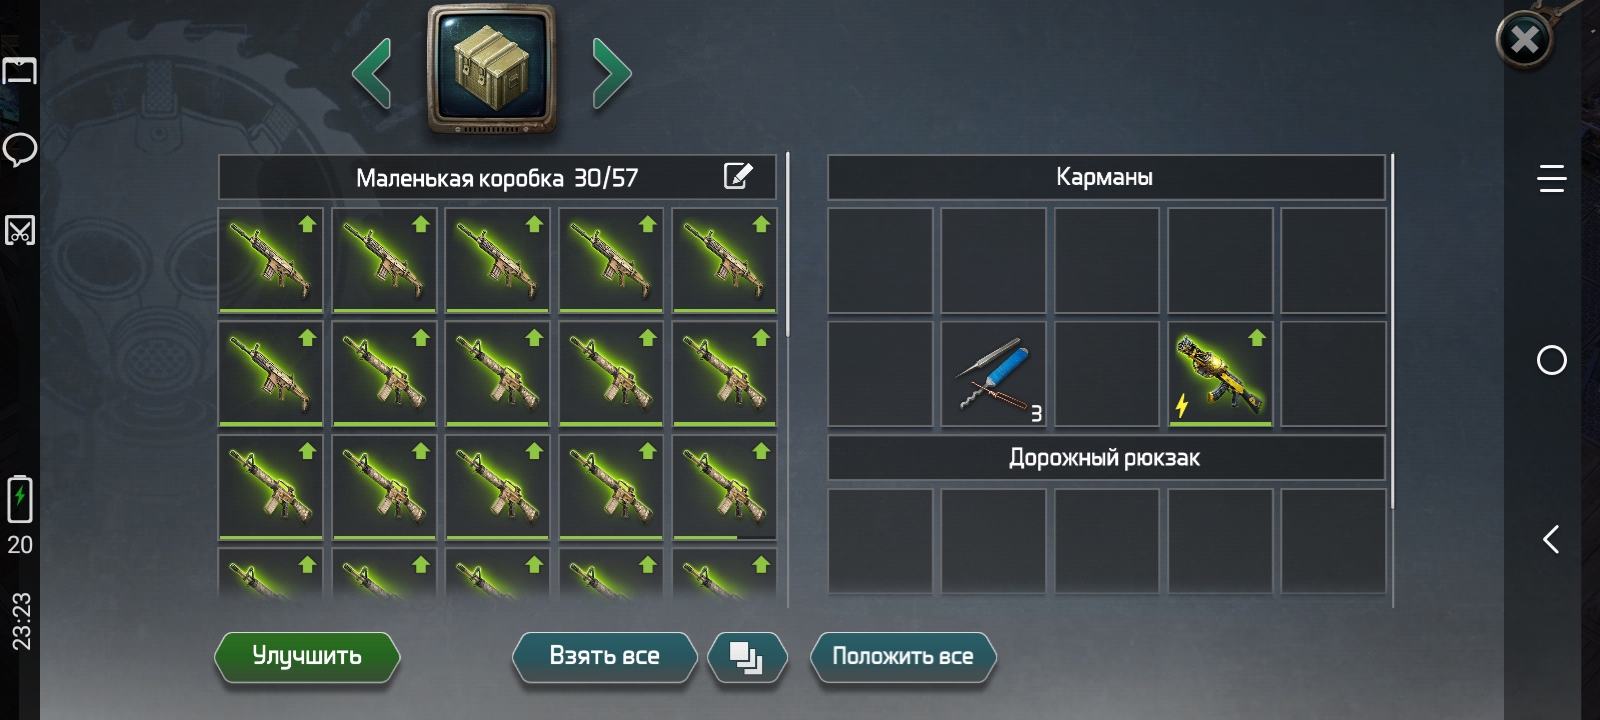1600x720 pixels.
Task: Tap the Android home circle button
Action: pos(1552,360)
